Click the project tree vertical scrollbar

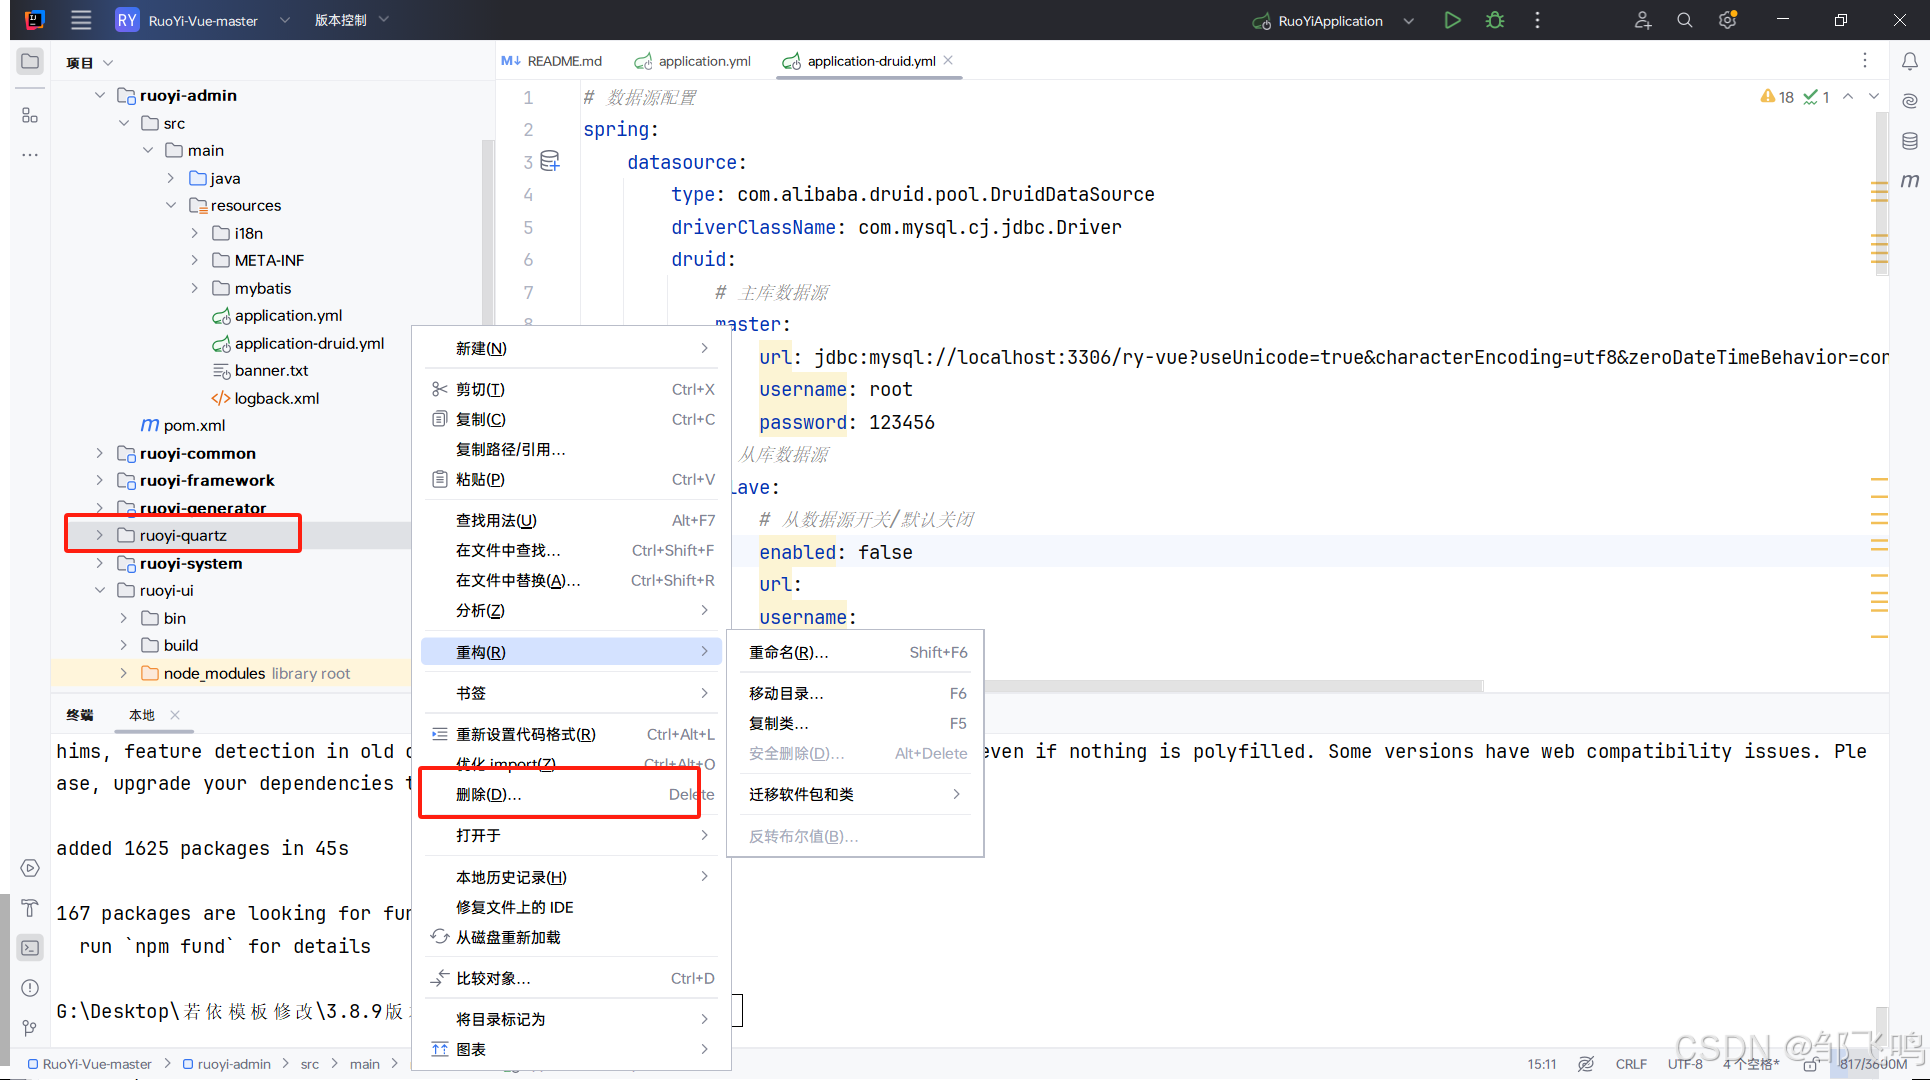[488, 232]
